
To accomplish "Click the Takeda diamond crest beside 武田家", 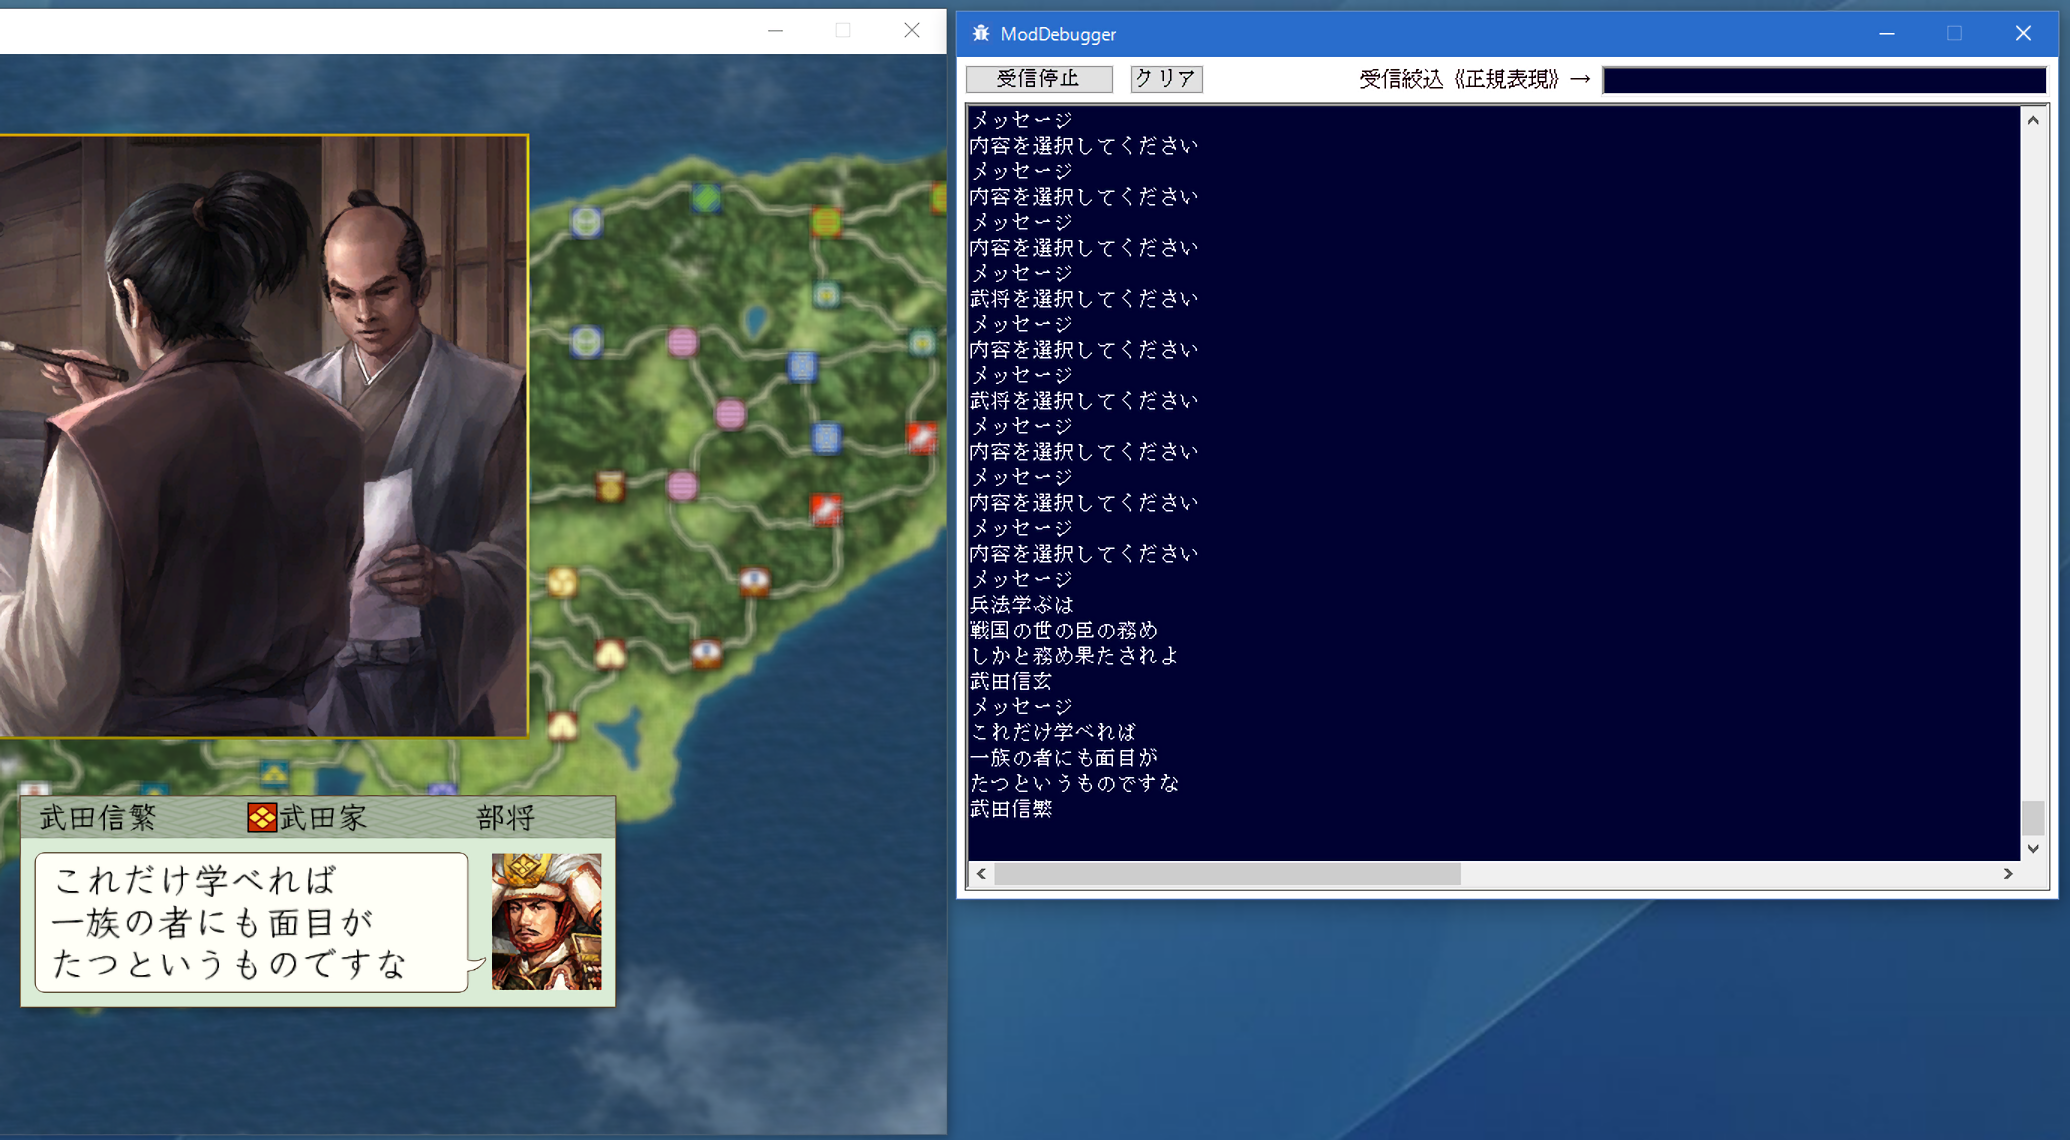I will click(261, 817).
